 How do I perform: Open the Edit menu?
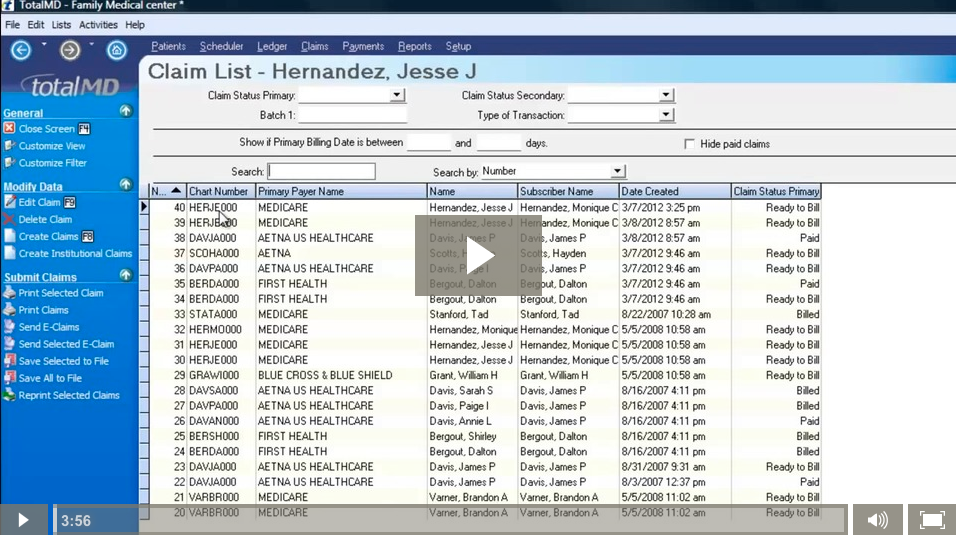tap(35, 25)
